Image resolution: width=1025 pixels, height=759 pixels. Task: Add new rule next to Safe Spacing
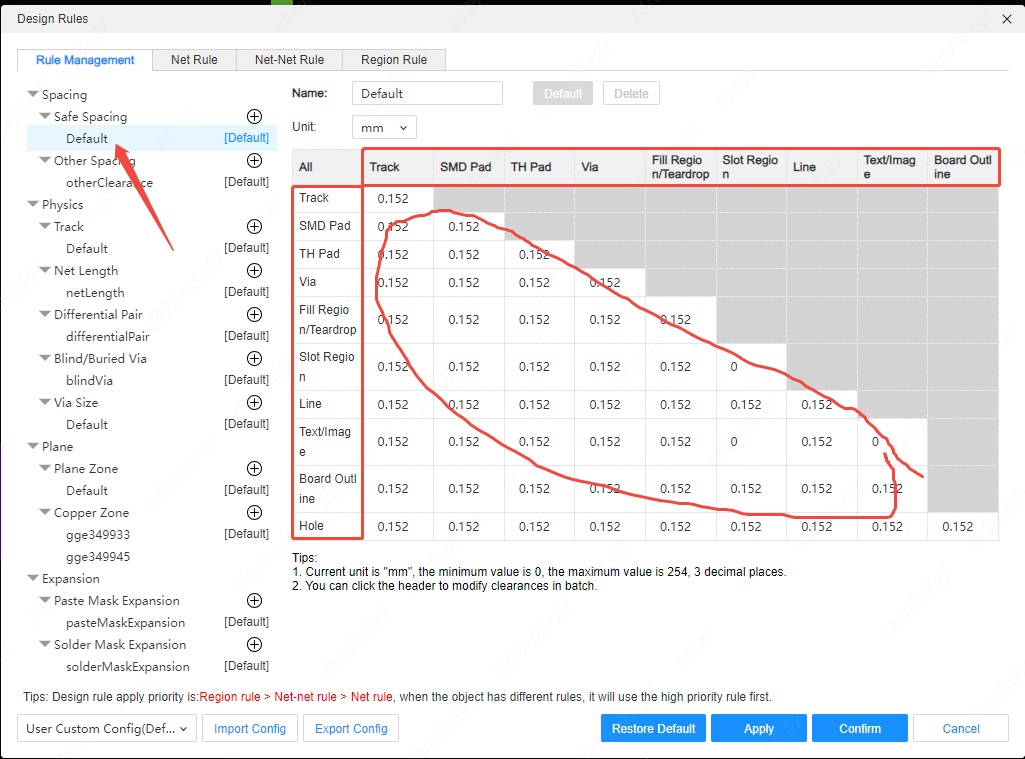[x=254, y=117]
